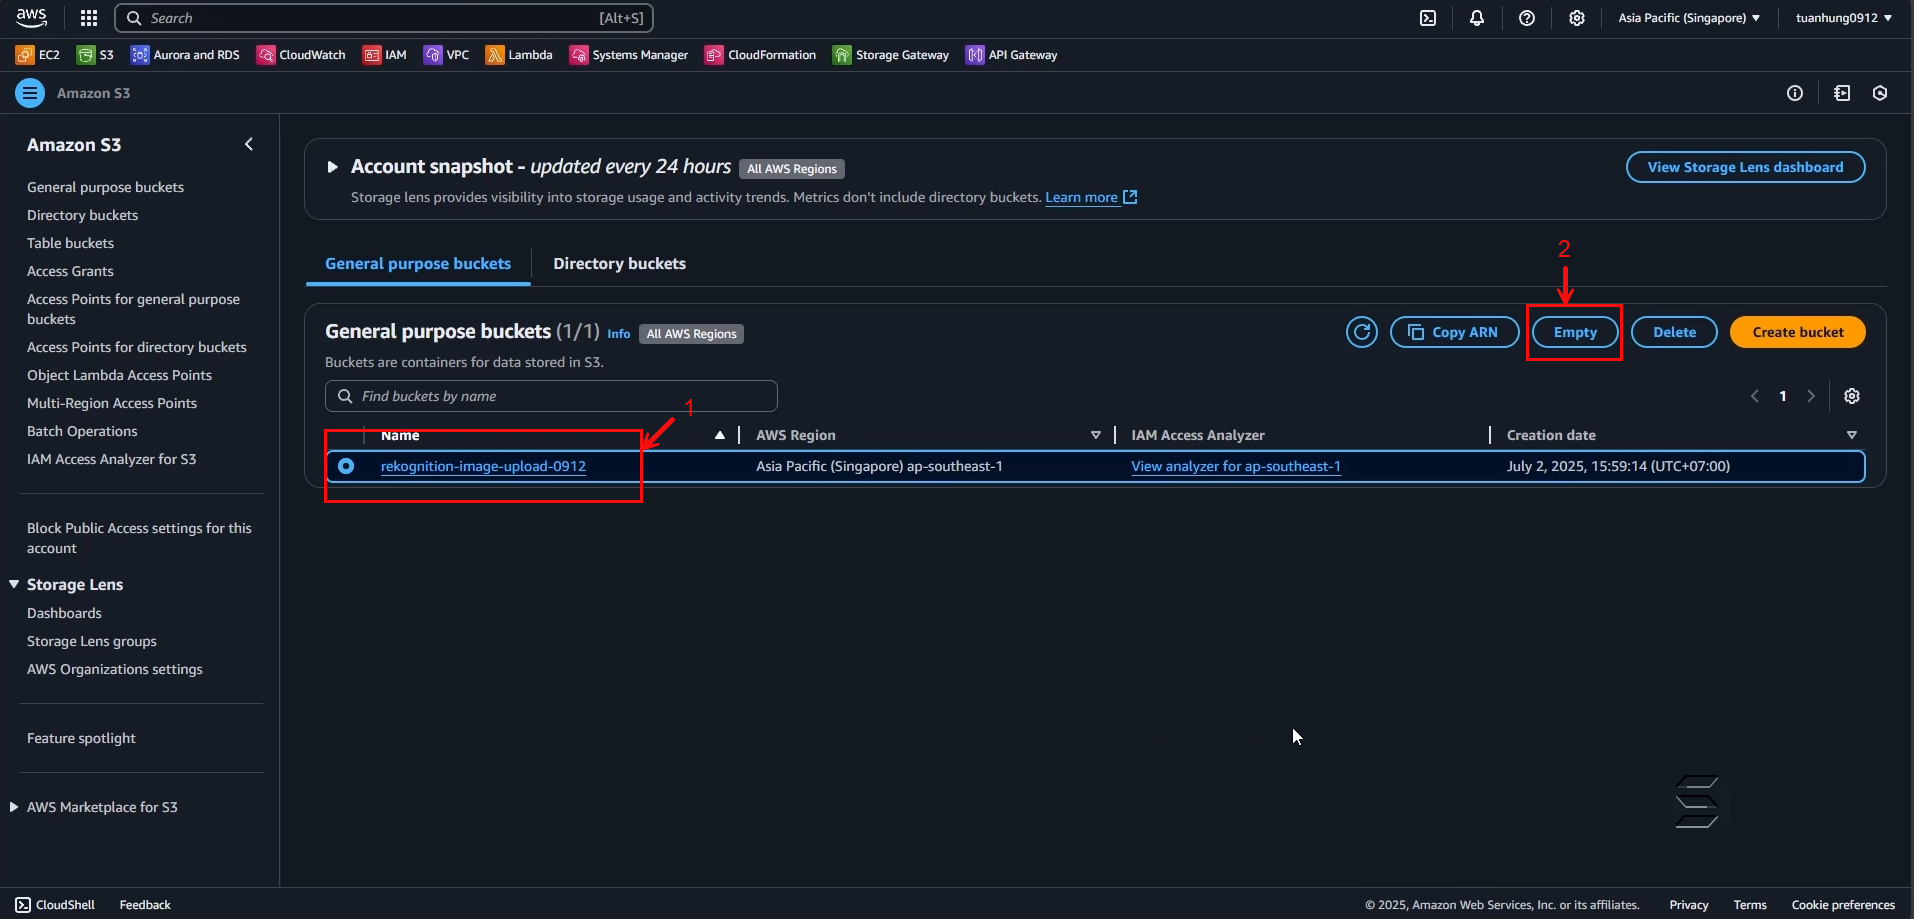The image size is (1914, 919).
Task: Open the AWS home logo
Action: (32, 17)
